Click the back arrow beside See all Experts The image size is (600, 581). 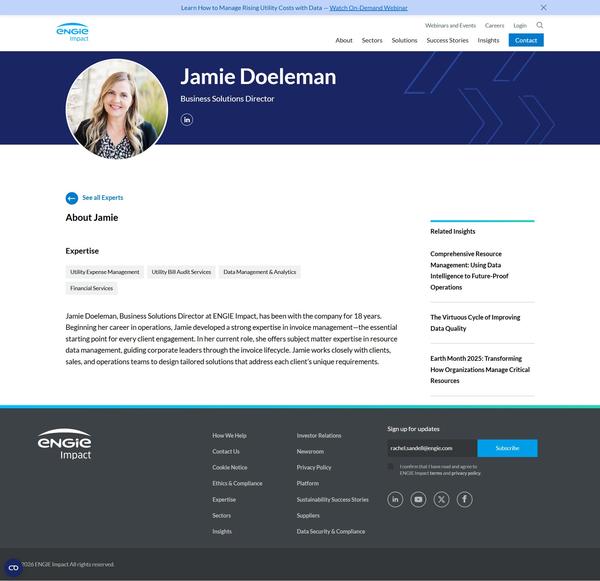tap(72, 198)
